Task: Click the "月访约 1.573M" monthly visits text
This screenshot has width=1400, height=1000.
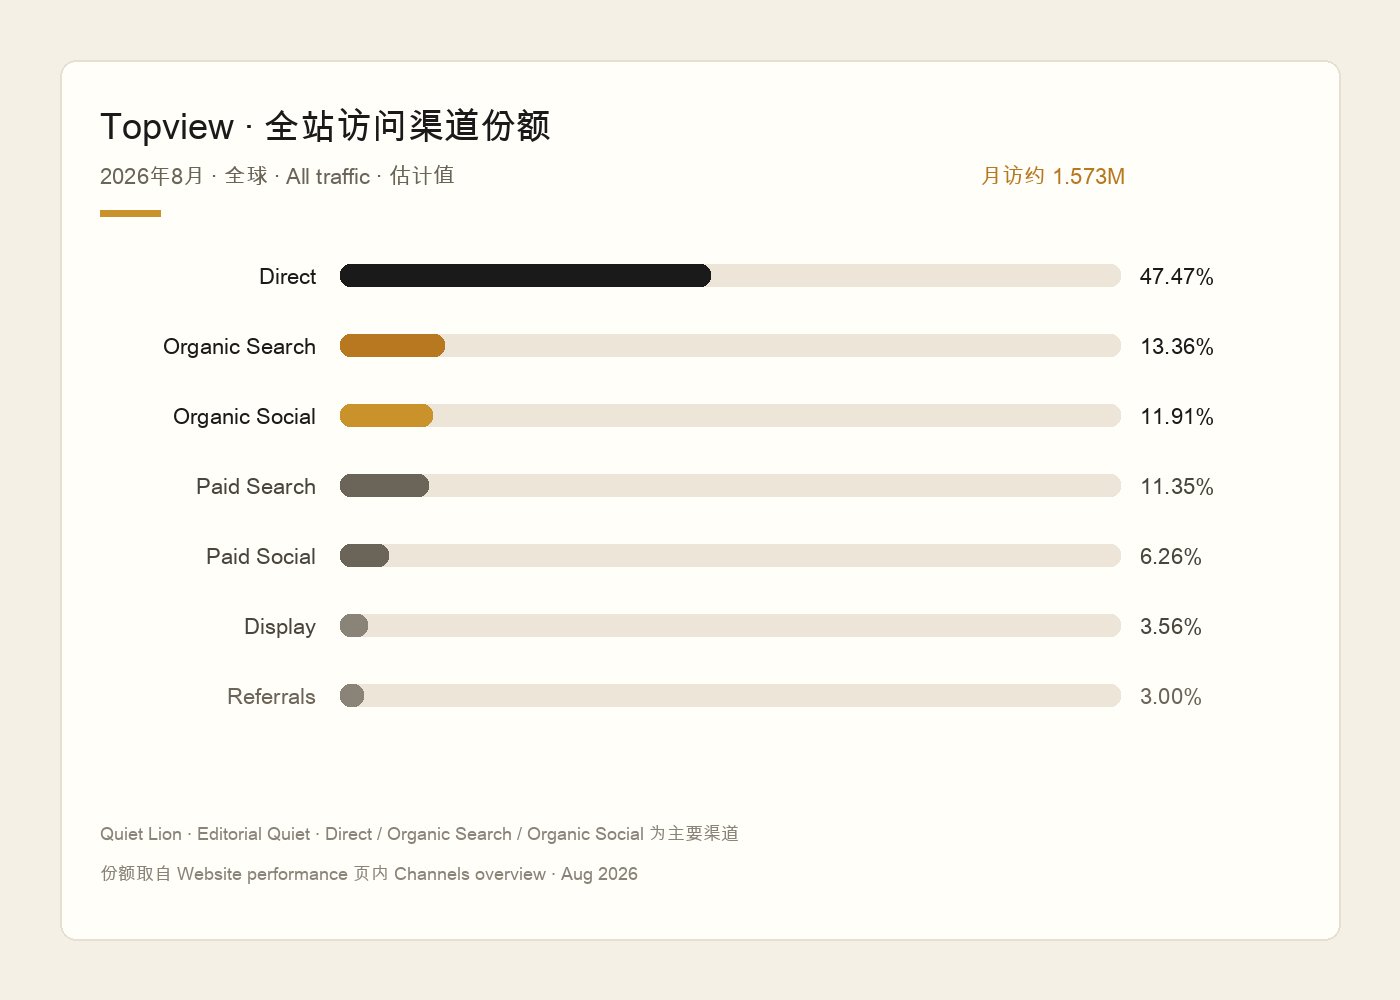Action: 1053,176
